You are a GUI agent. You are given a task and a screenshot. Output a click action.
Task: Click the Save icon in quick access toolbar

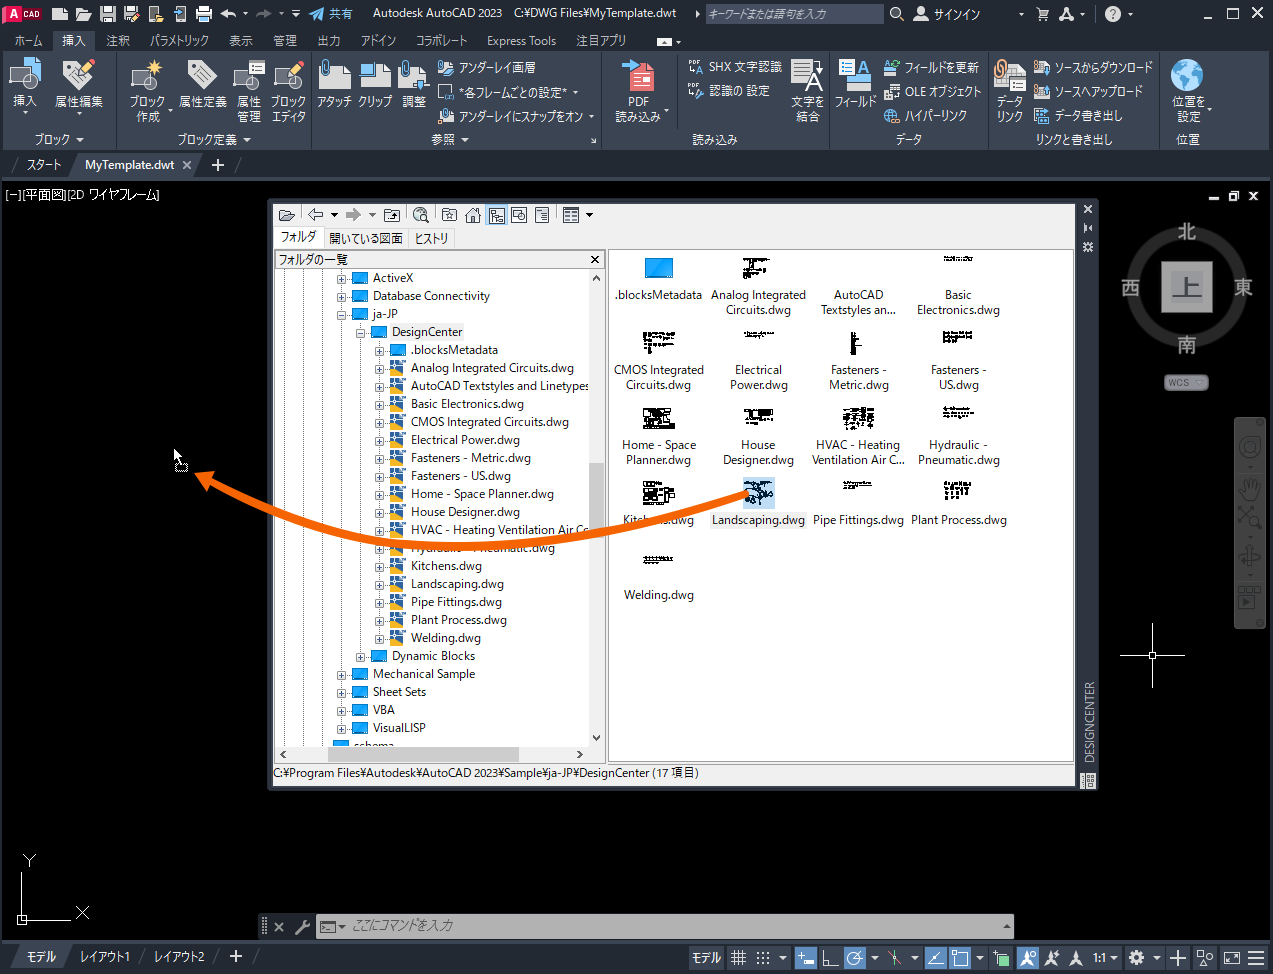pos(107,14)
